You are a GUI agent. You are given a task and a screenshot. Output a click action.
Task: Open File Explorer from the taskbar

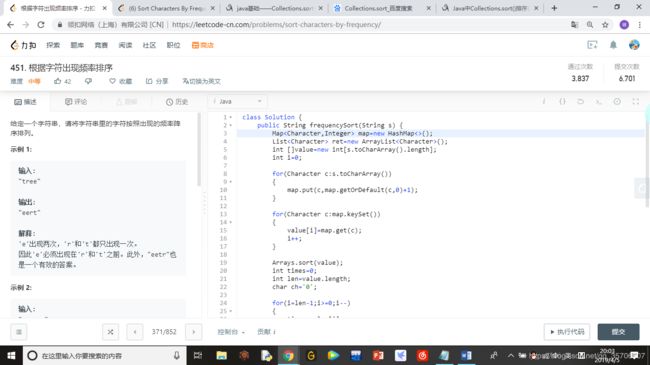coord(221,355)
